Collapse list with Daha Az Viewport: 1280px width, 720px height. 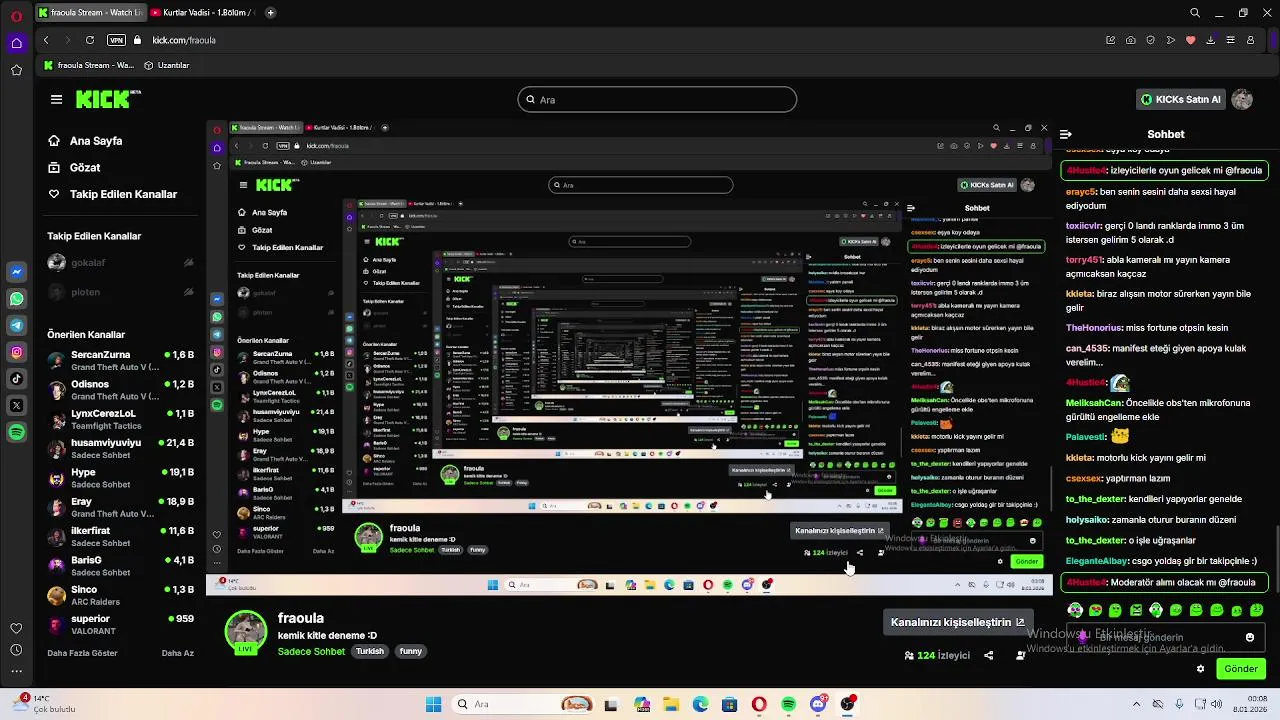(178, 653)
